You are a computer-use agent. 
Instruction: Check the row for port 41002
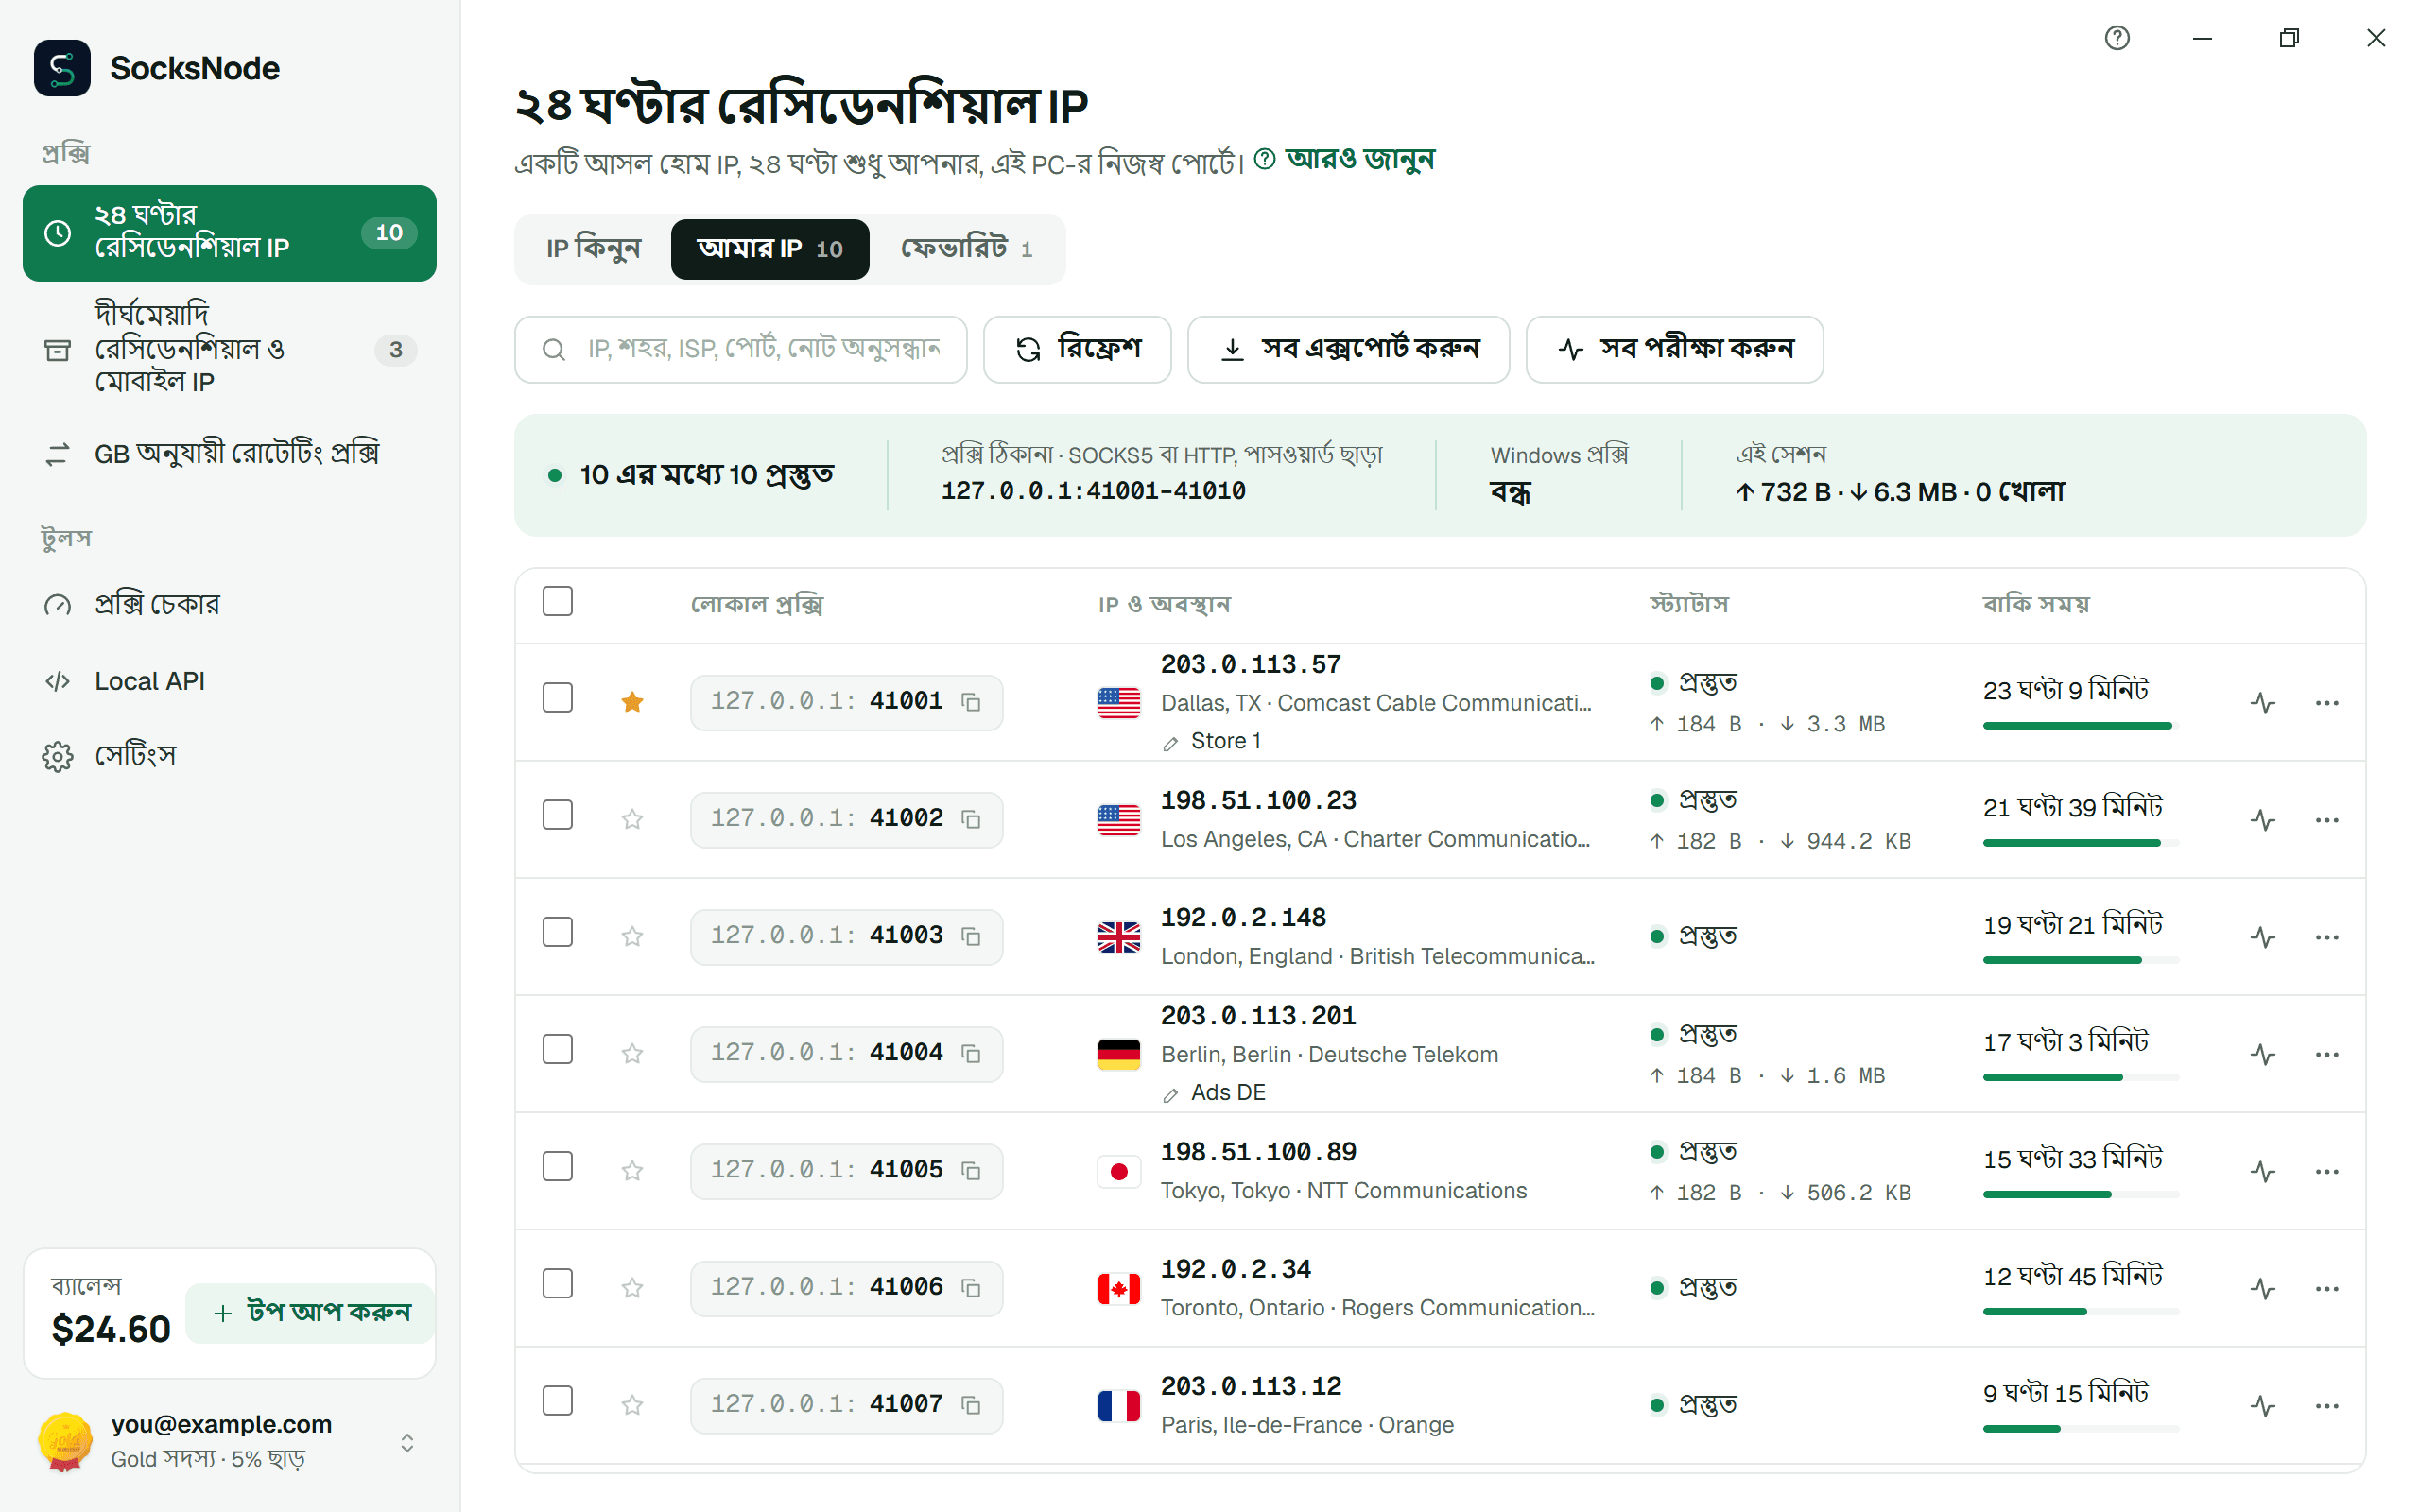pyautogui.click(x=557, y=814)
